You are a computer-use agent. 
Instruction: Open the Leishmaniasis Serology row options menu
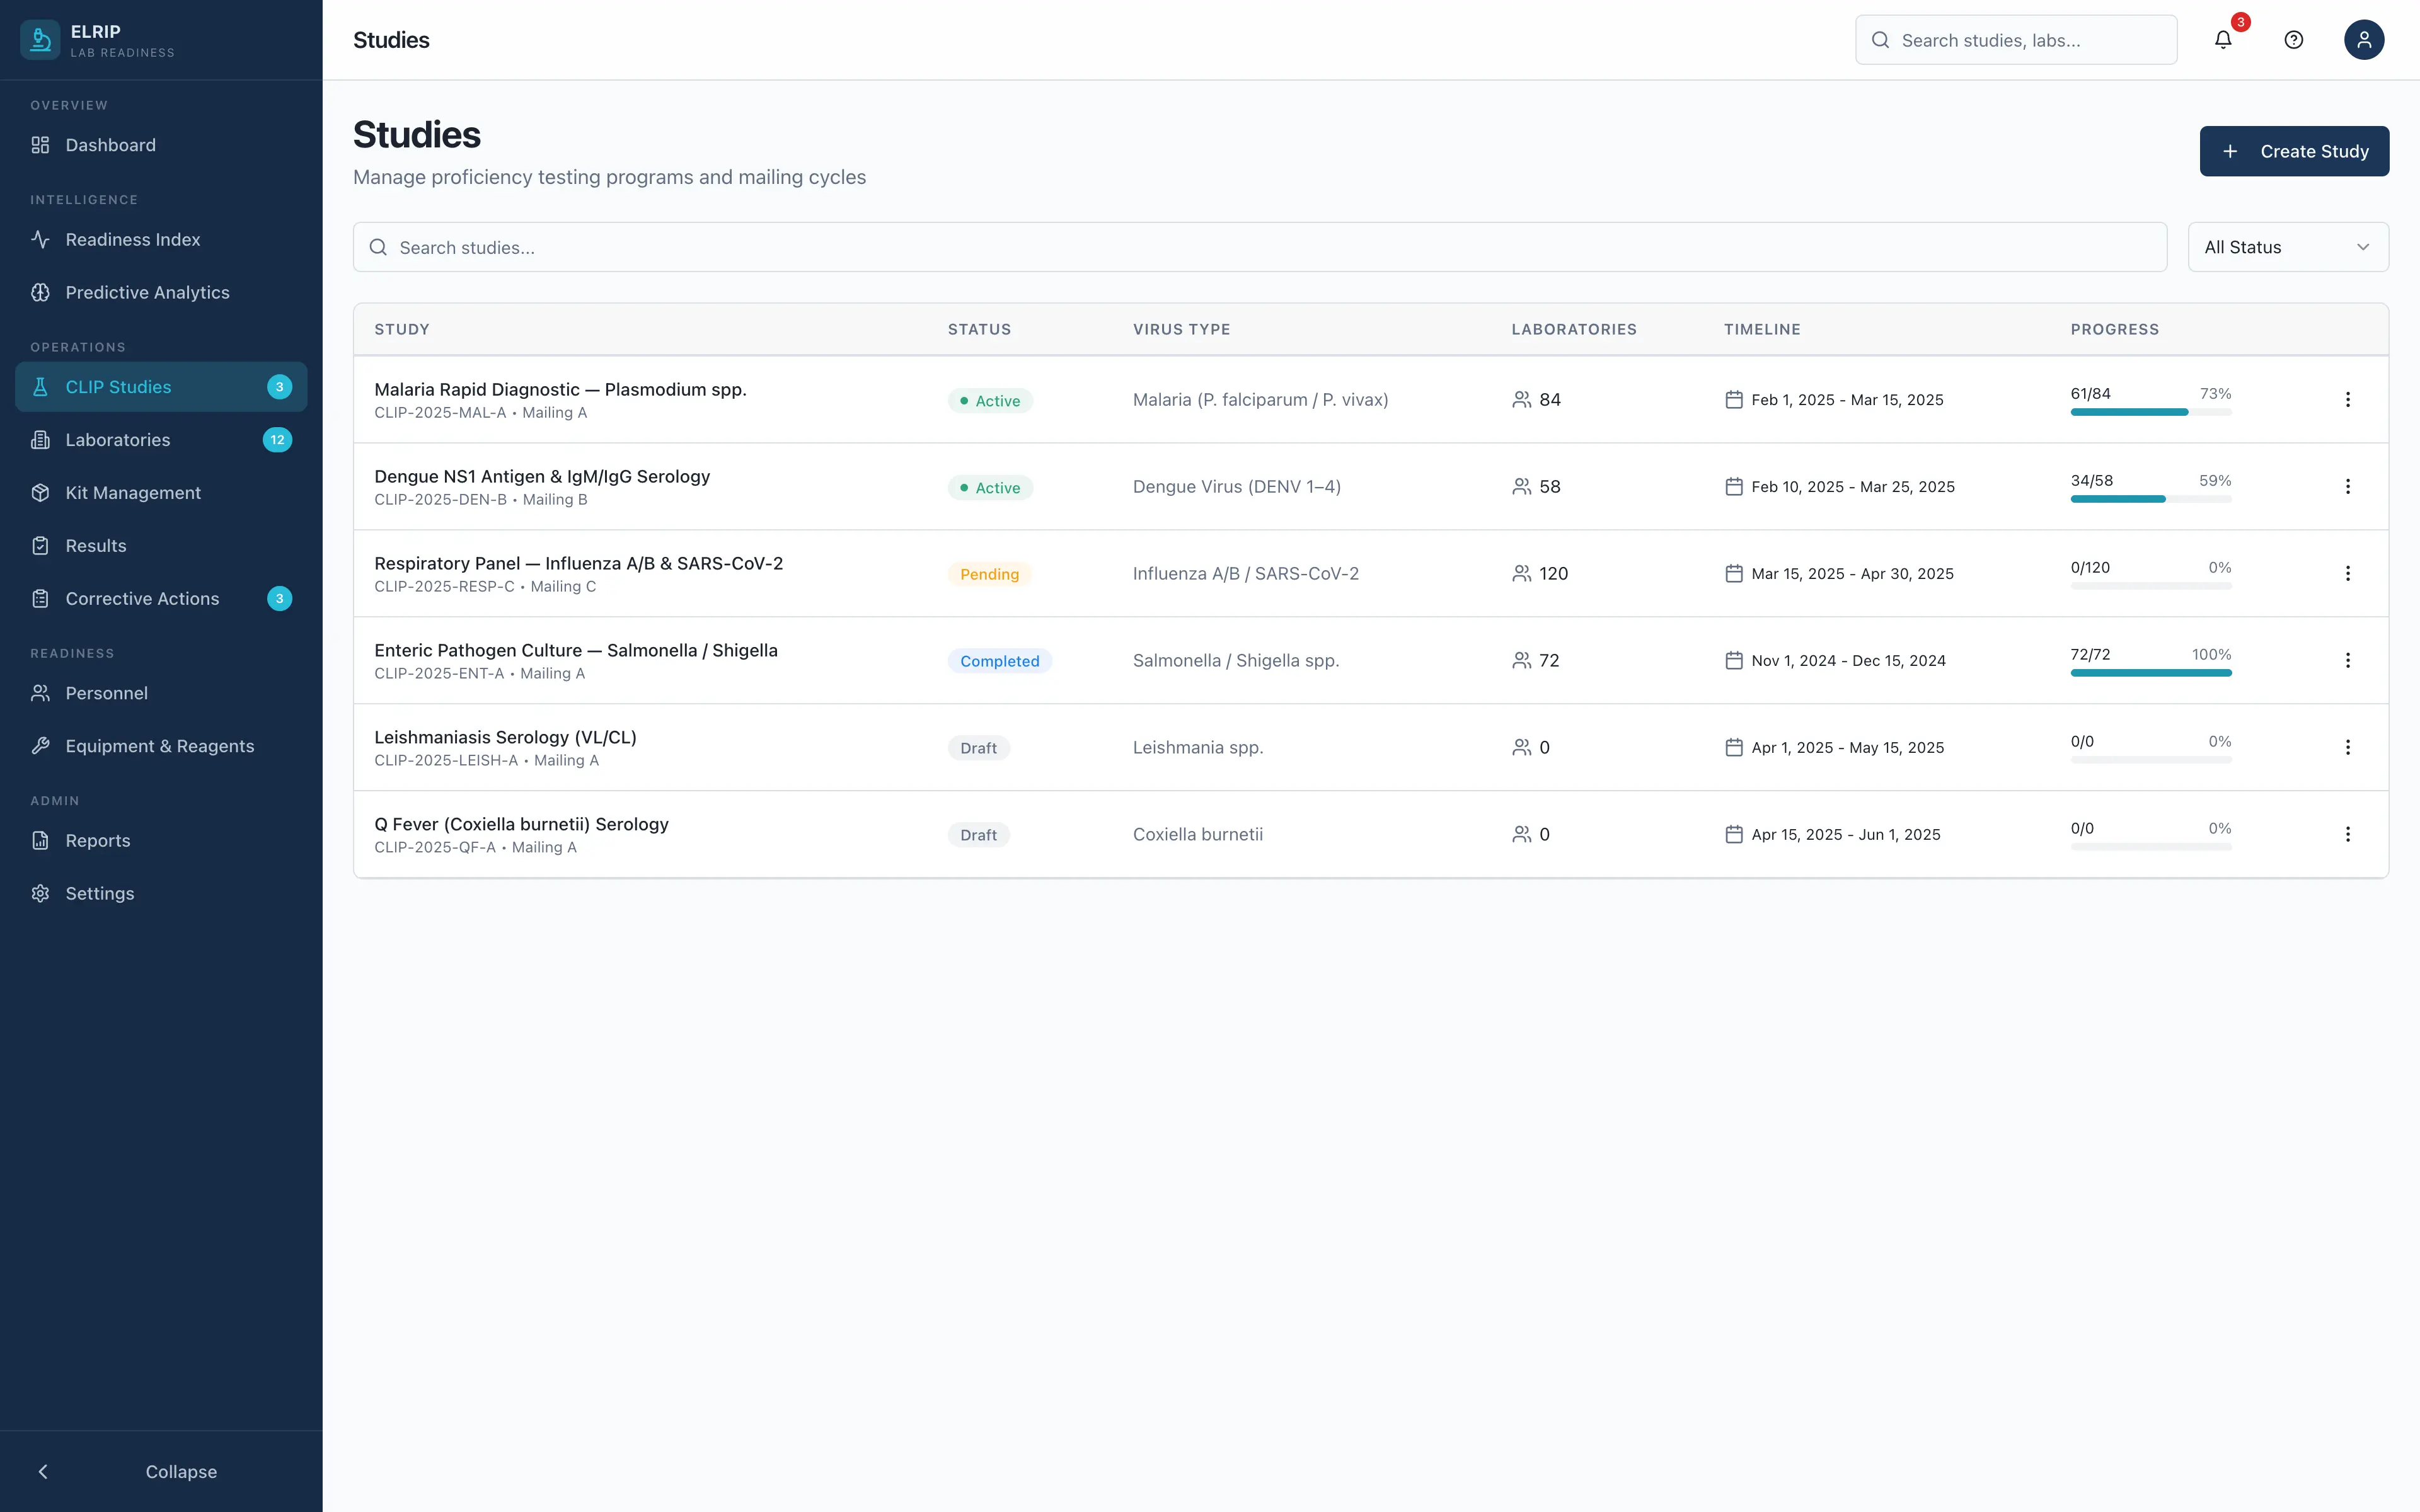click(x=2347, y=748)
